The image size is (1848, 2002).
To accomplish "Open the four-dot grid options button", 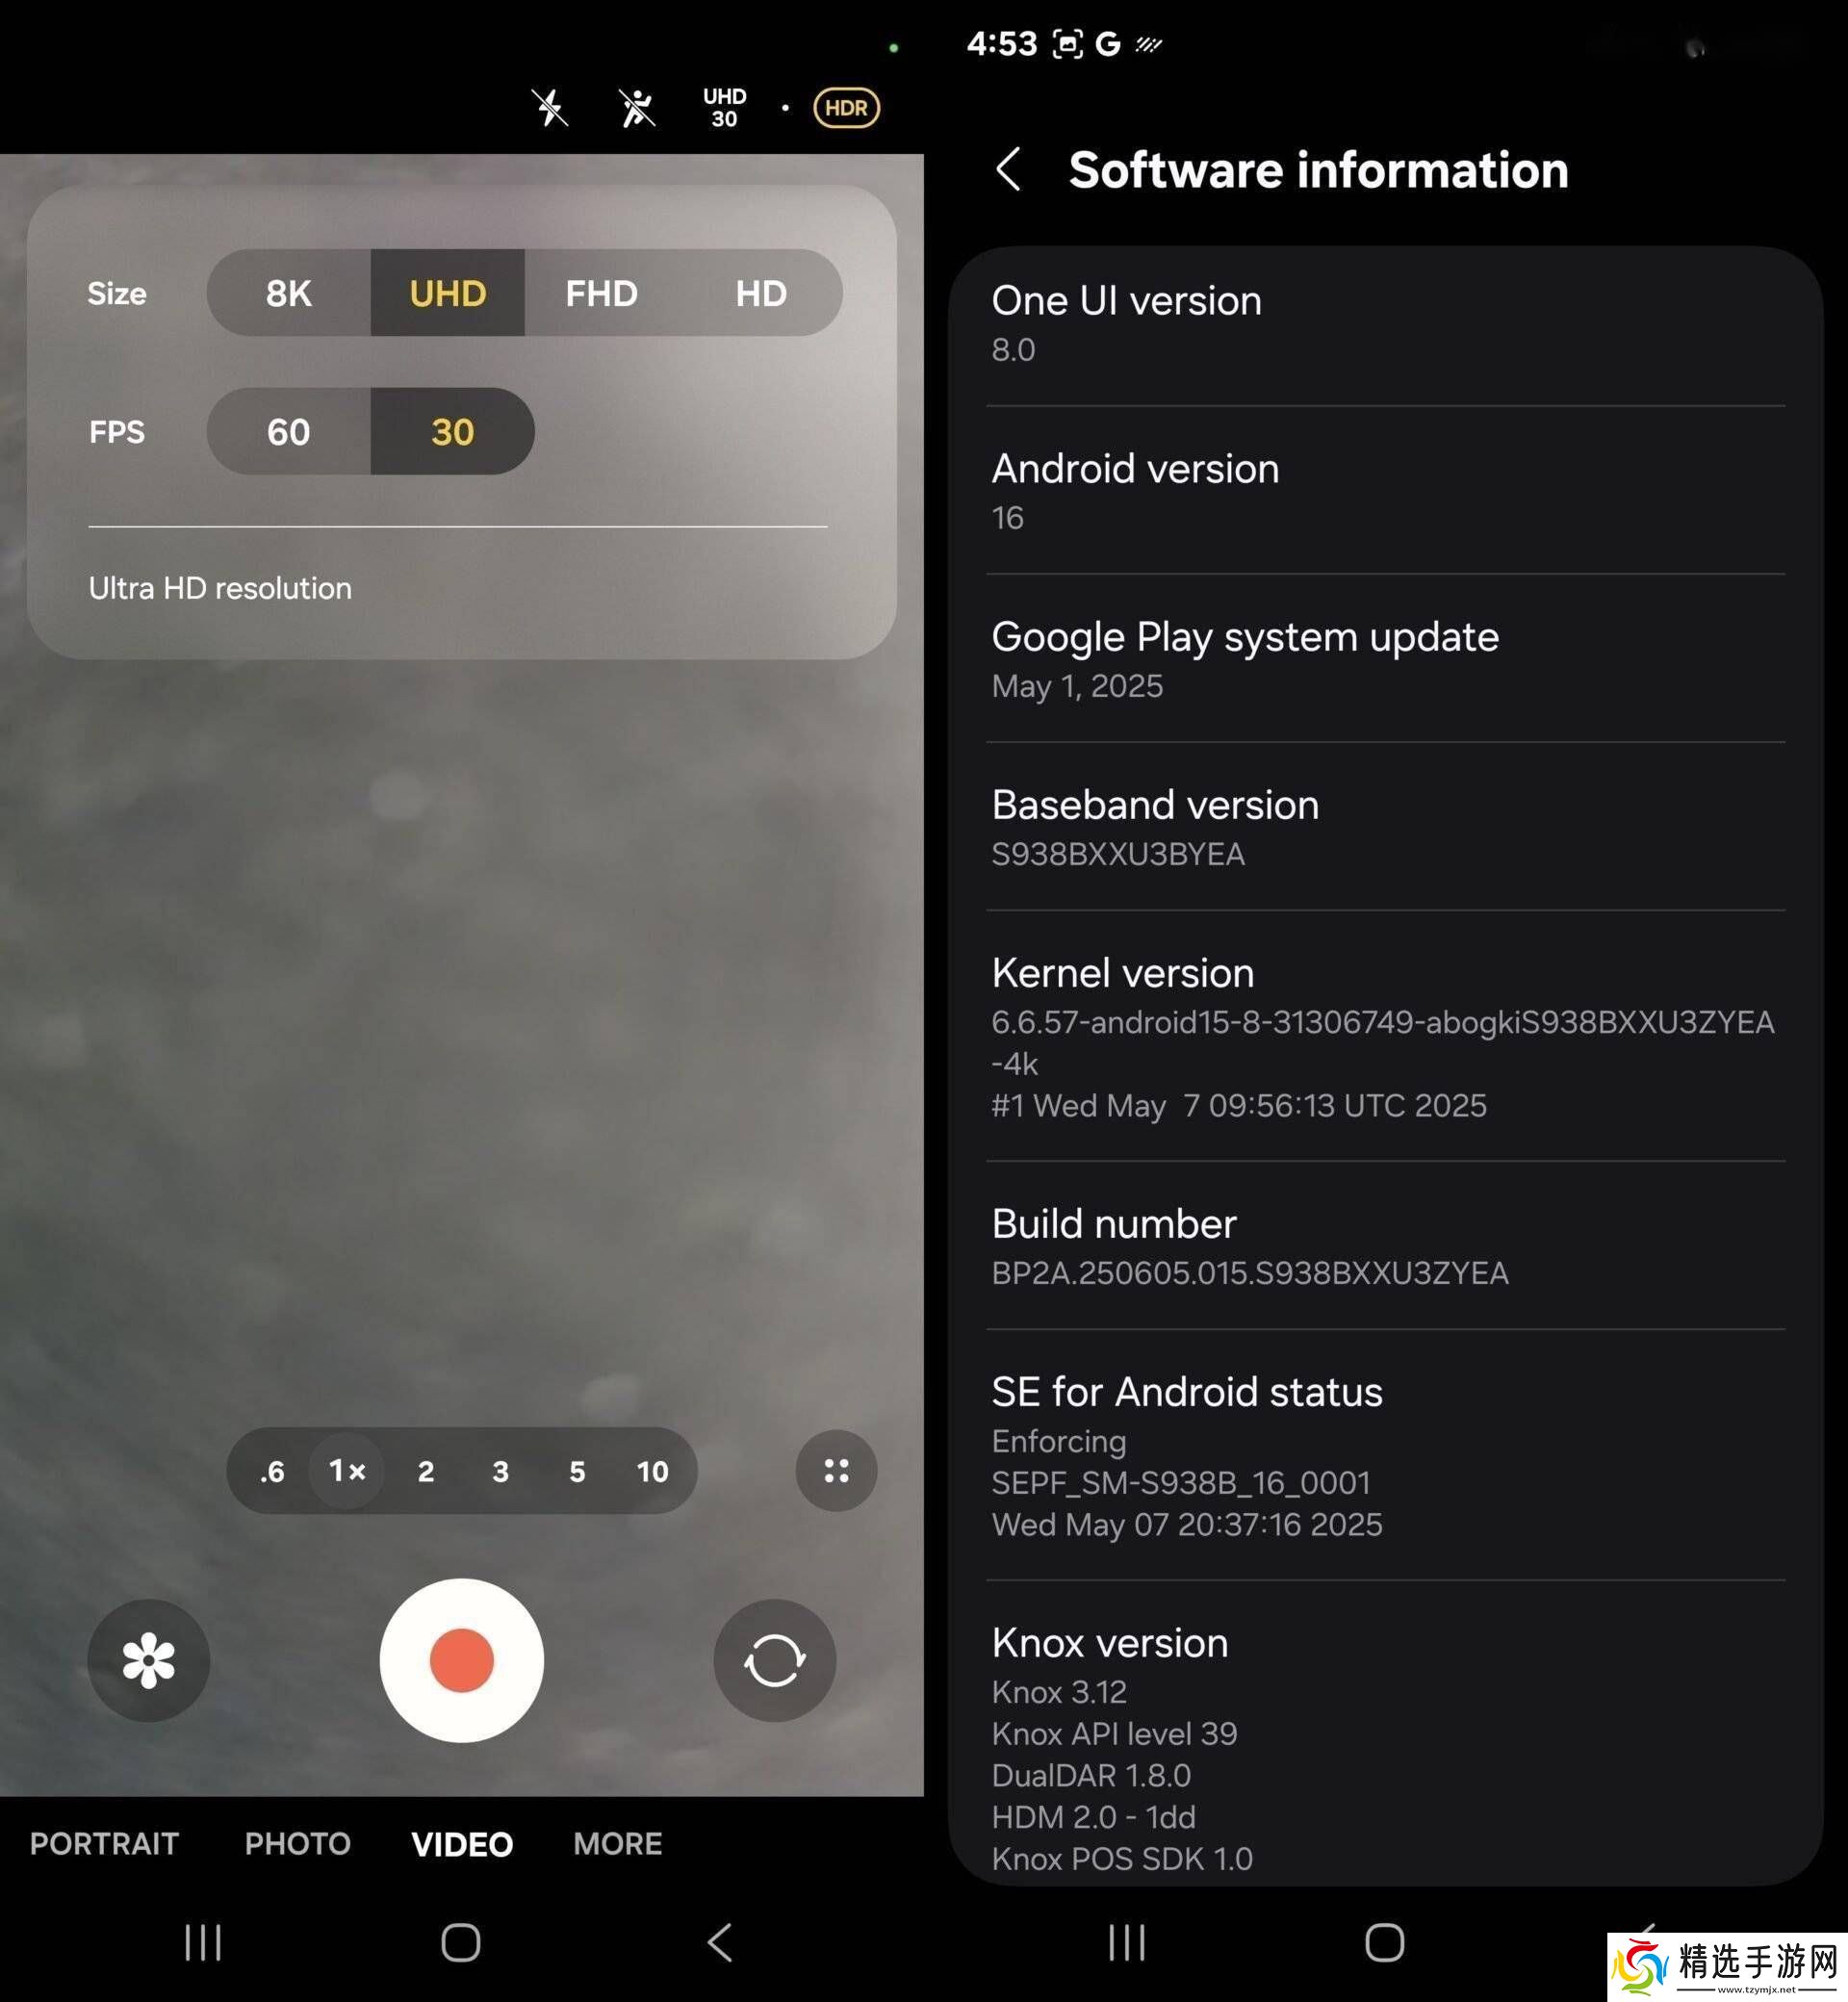I will point(836,1470).
